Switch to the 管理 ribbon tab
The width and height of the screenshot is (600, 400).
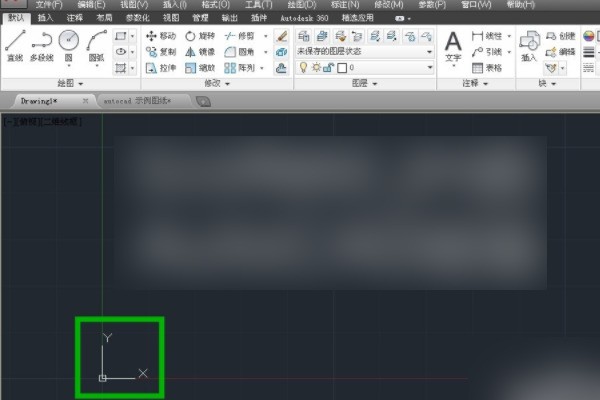pyautogui.click(x=200, y=18)
